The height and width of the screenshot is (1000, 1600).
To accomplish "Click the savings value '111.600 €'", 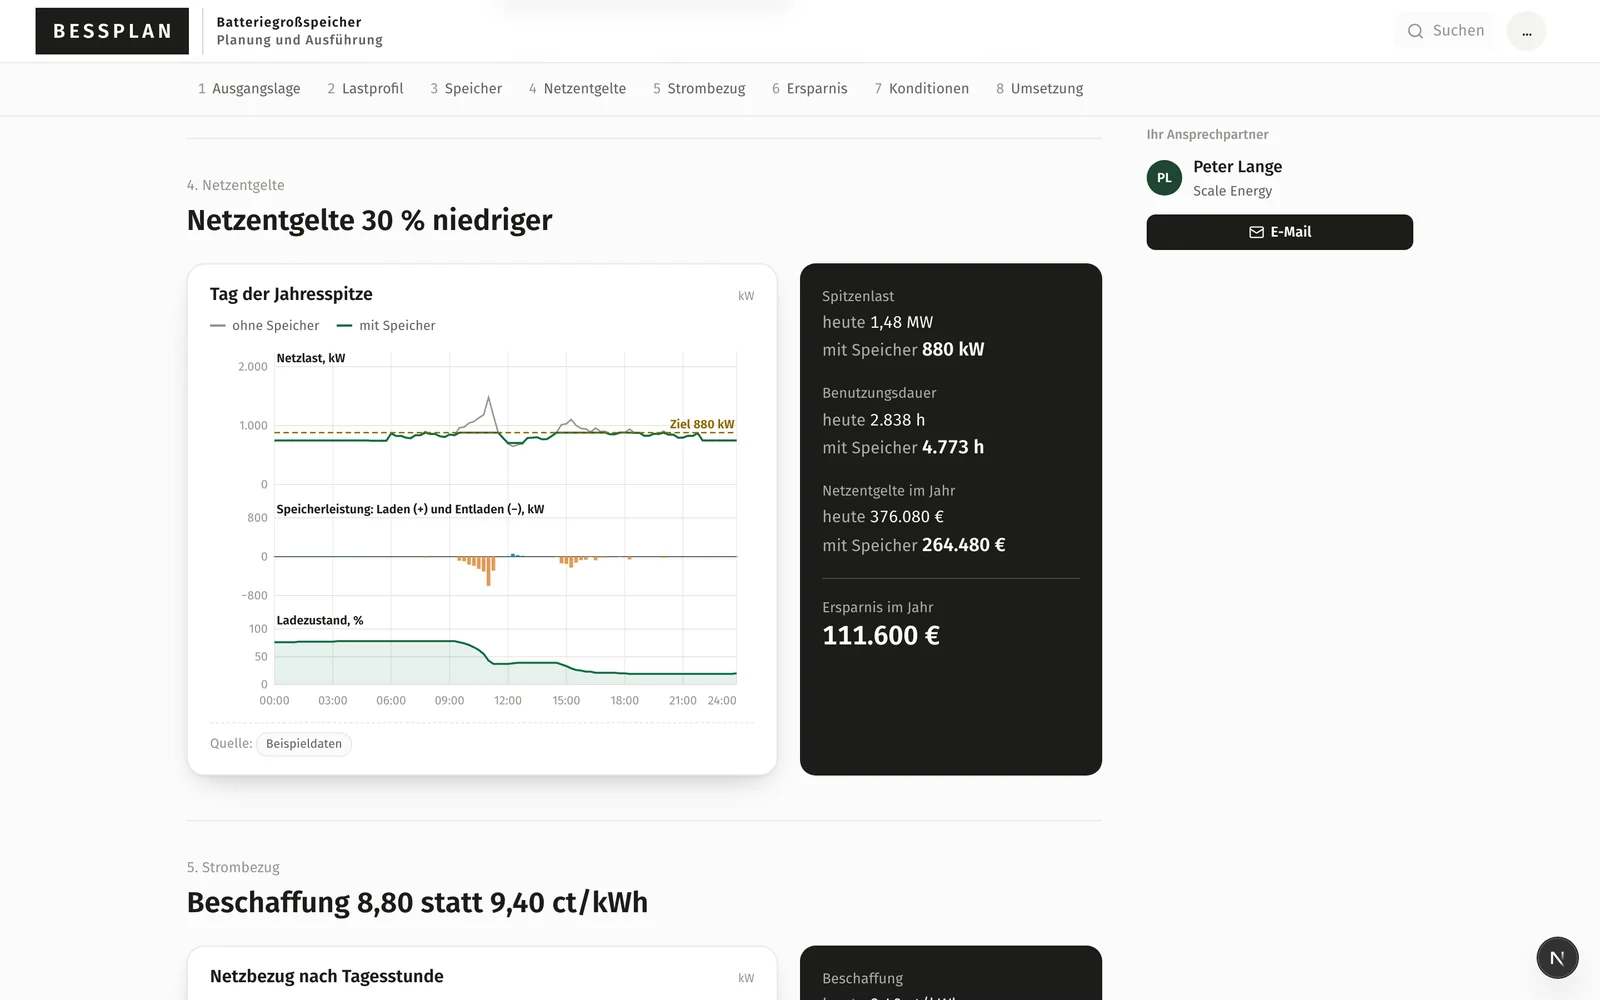I will (881, 636).
